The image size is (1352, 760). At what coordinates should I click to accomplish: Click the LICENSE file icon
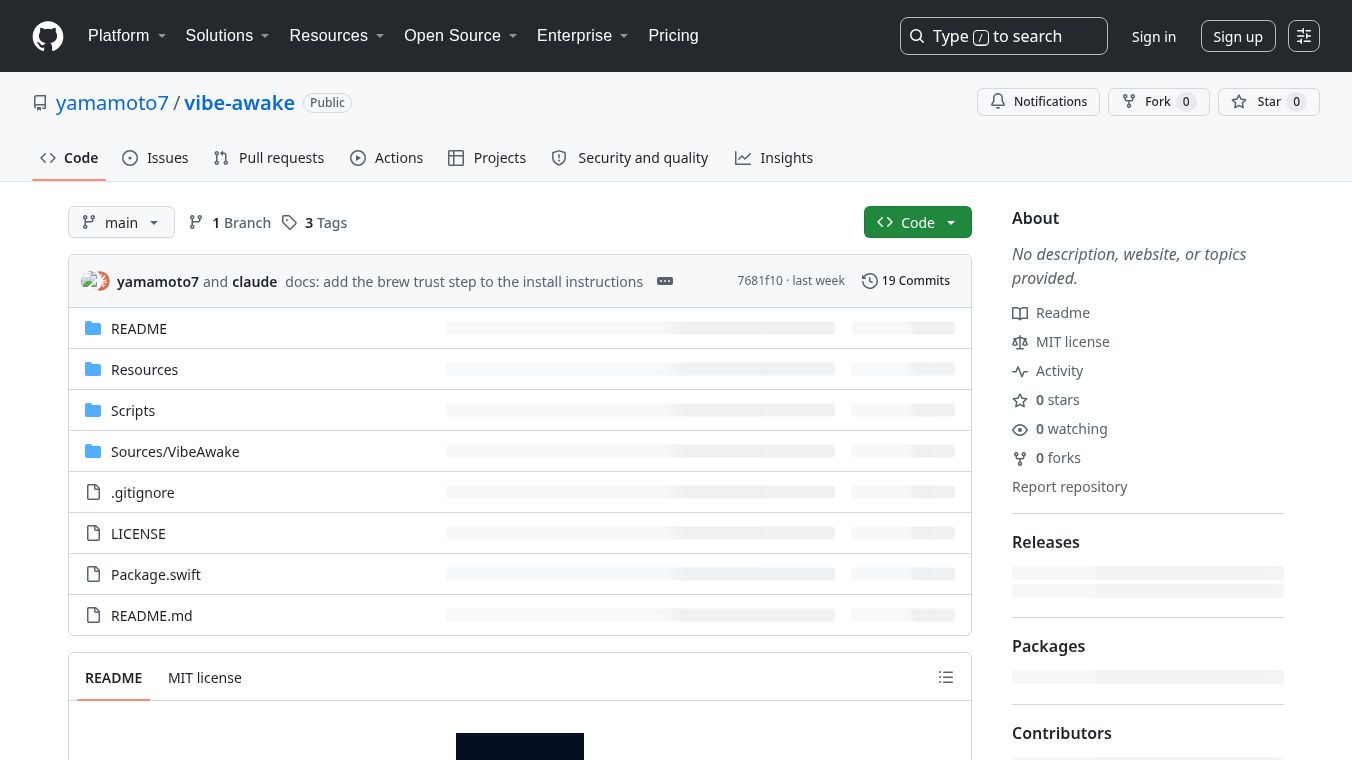93,533
